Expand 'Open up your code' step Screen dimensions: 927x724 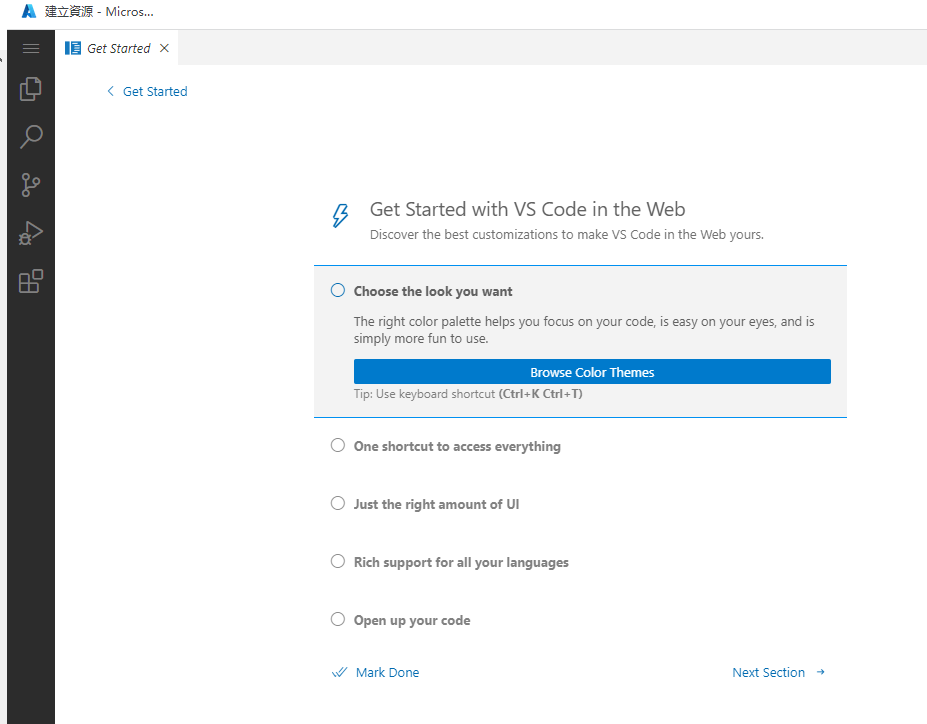[412, 621]
